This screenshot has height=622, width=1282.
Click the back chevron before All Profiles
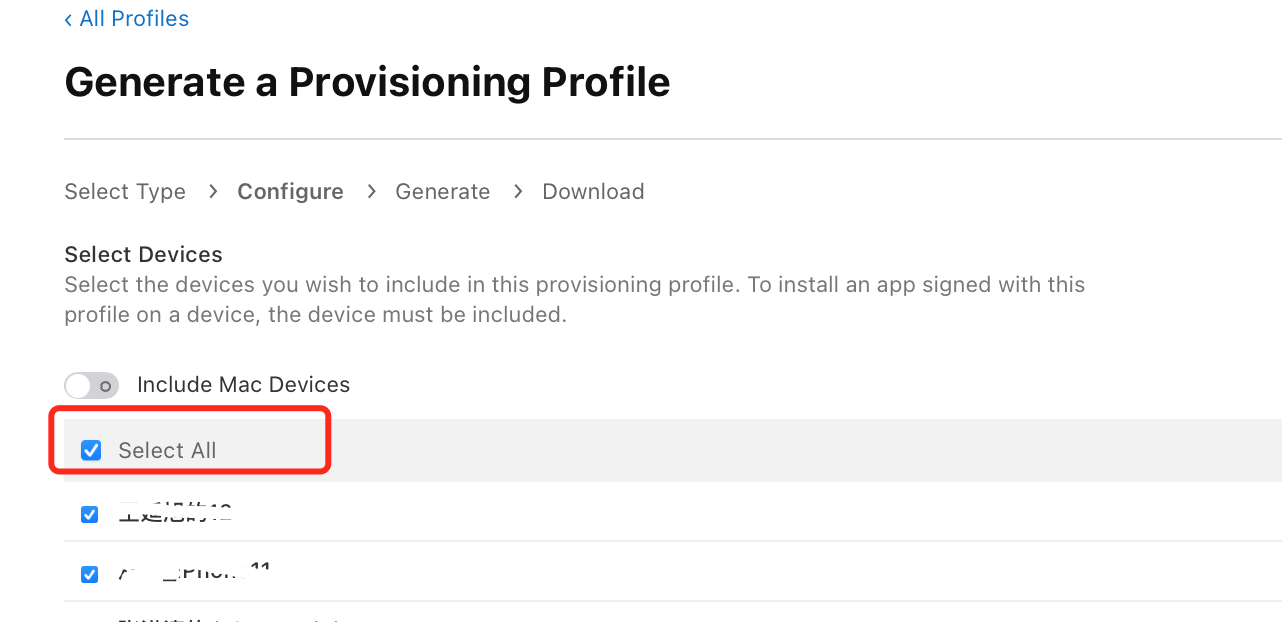tap(68, 19)
